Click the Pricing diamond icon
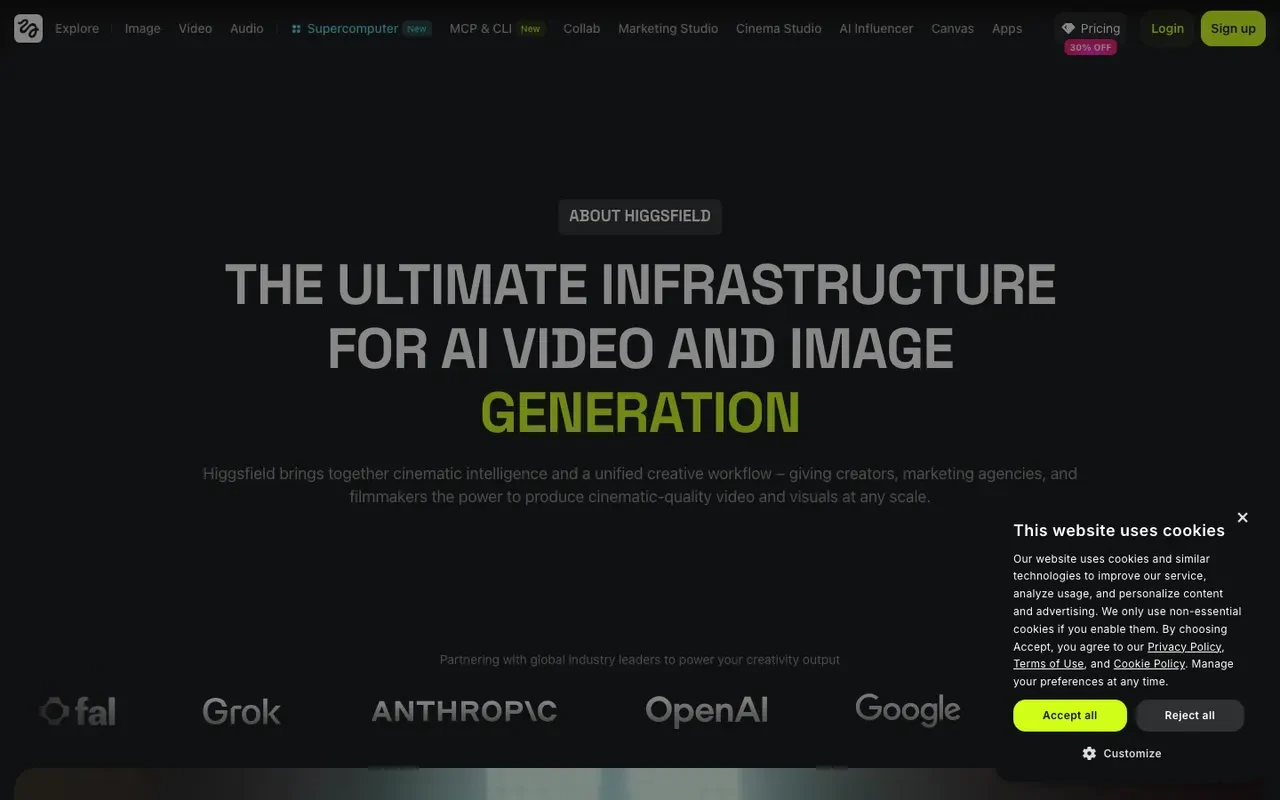 click(x=1068, y=29)
